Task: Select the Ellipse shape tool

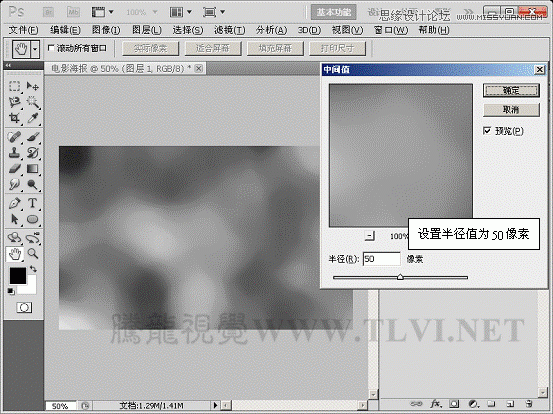Action: (x=32, y=219)
